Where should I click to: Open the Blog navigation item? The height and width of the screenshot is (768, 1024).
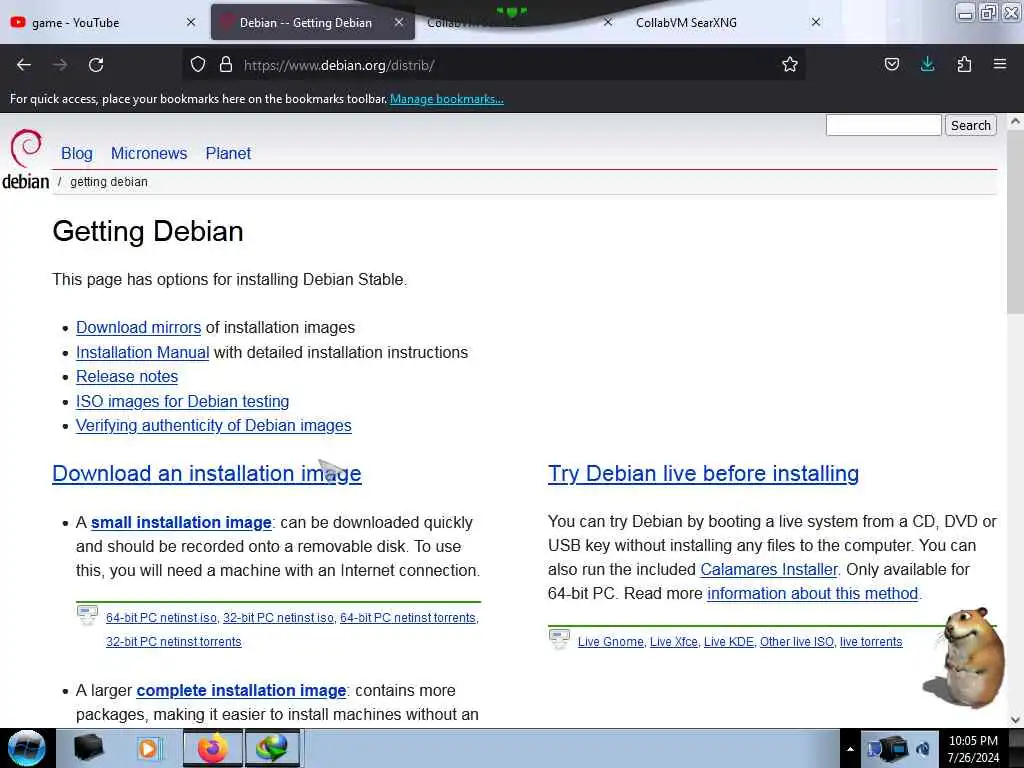click(x=76, y=153)
